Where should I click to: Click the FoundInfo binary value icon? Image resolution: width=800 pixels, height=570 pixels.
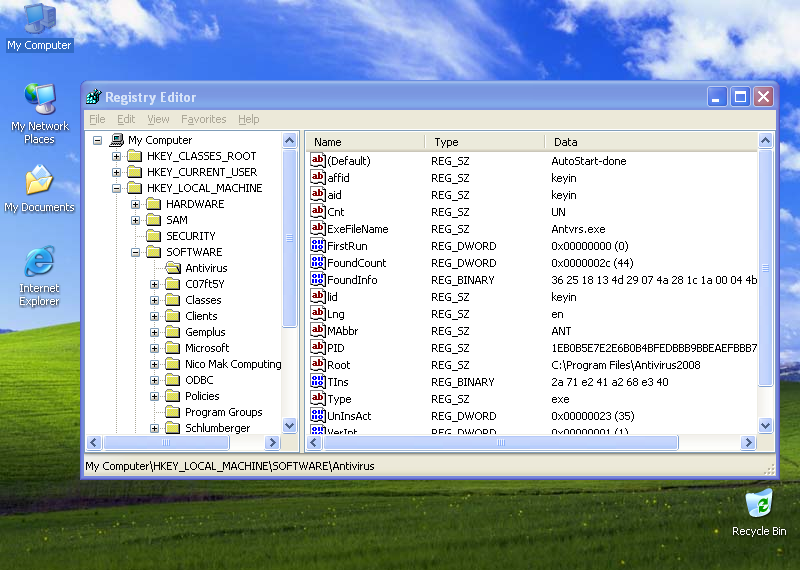point(318,280)
